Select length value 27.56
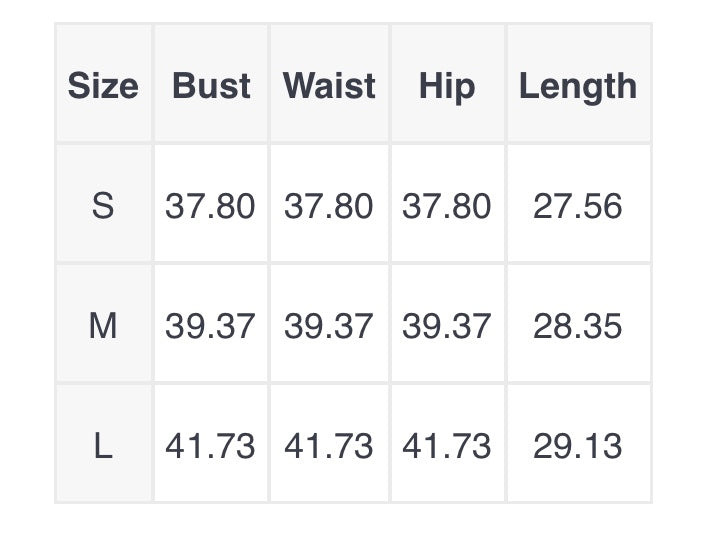Screen dimensions: 717x534 578,206
